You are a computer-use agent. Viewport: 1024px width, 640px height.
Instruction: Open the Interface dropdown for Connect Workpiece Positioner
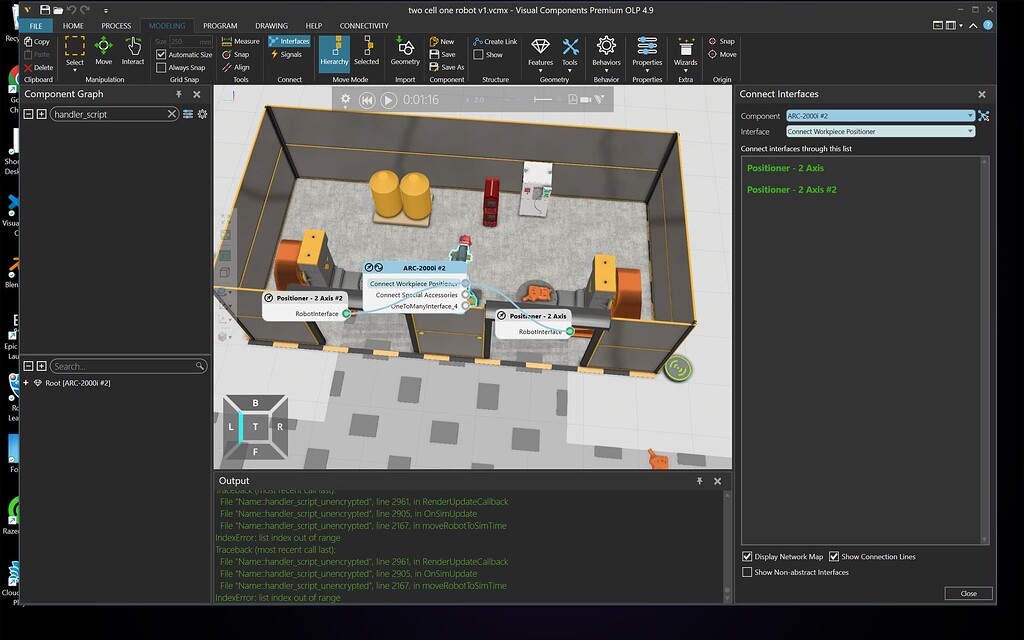point(880,131)
